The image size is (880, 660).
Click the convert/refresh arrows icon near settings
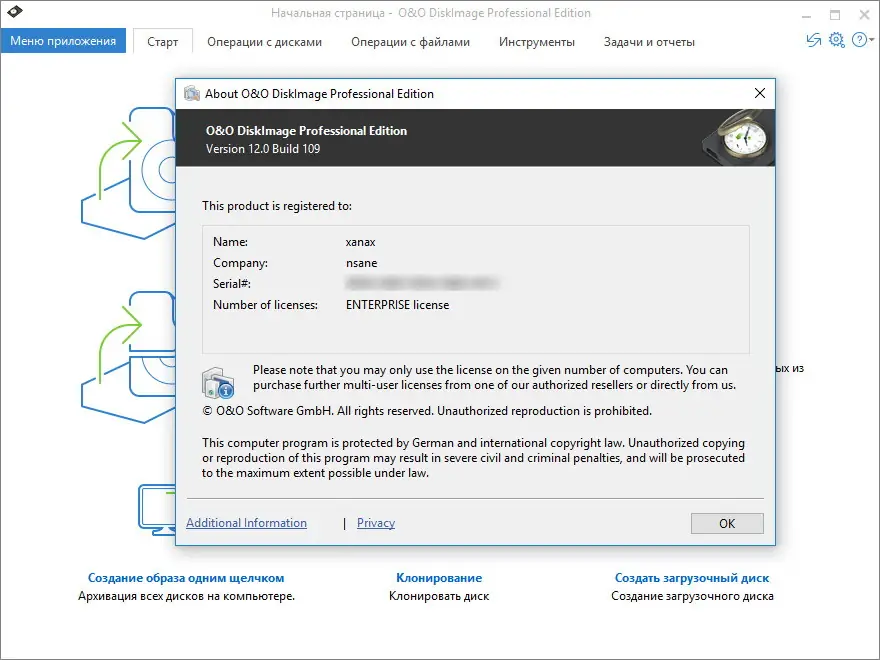tap(812, 40)
